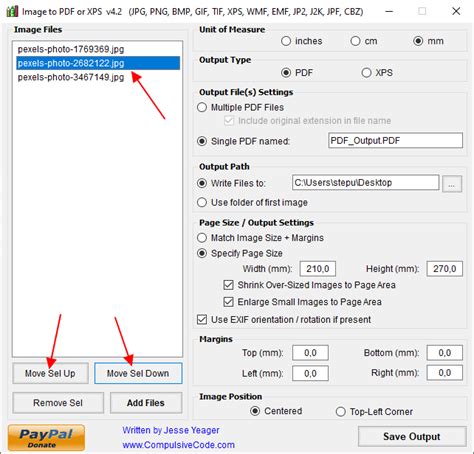
Task: Click the page Height (mm) field
Action: [x=445, y=269]
